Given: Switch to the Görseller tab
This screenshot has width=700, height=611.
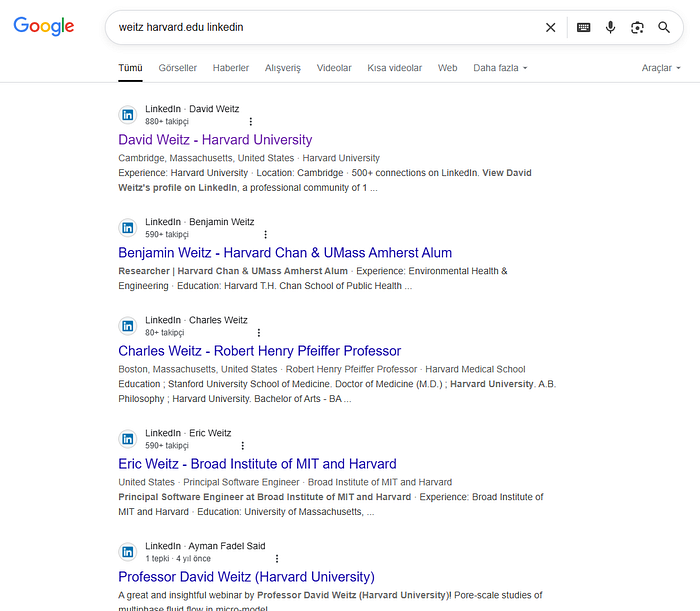Looking at the screenshot, I should click(x=178, y=68).
